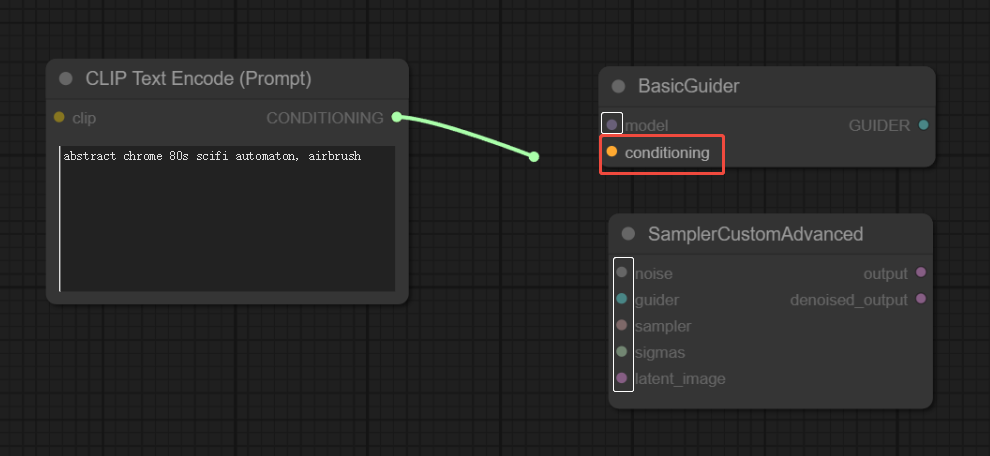Screen dimensions: 990x456
Task: Click the loose end of the green link
Action: [534, 156]
